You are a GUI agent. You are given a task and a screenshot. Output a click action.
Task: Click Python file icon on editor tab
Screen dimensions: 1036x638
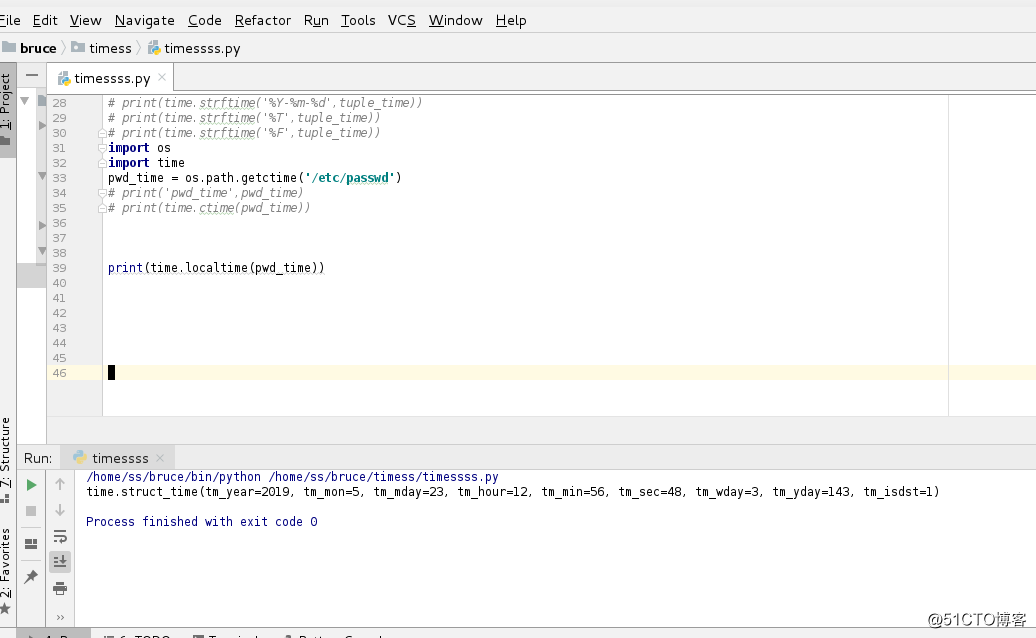[64, 79]
